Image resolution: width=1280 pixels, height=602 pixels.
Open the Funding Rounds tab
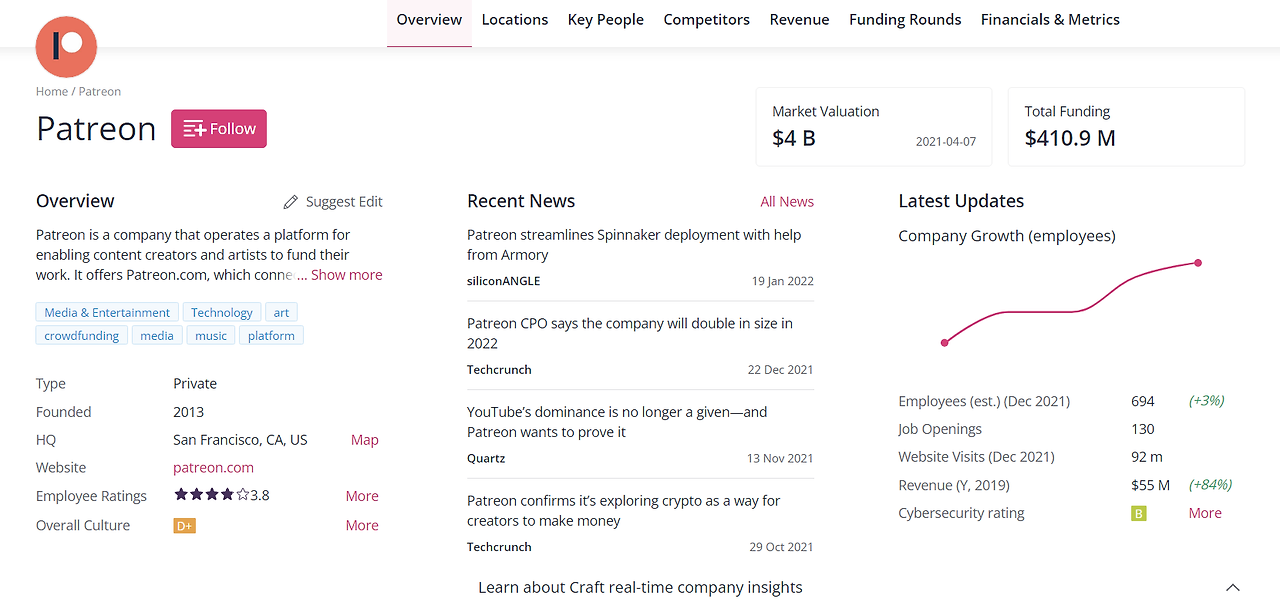point(905,19)
